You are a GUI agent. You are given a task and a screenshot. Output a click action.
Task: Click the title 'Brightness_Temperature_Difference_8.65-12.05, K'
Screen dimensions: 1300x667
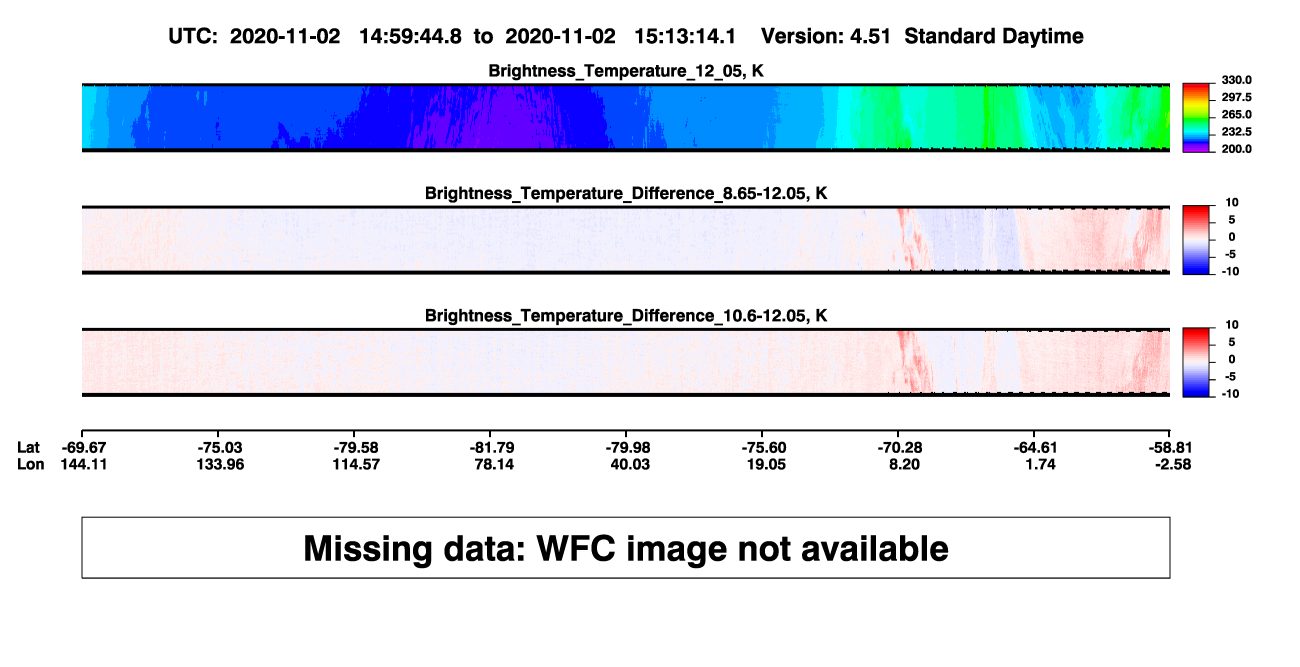626,193
